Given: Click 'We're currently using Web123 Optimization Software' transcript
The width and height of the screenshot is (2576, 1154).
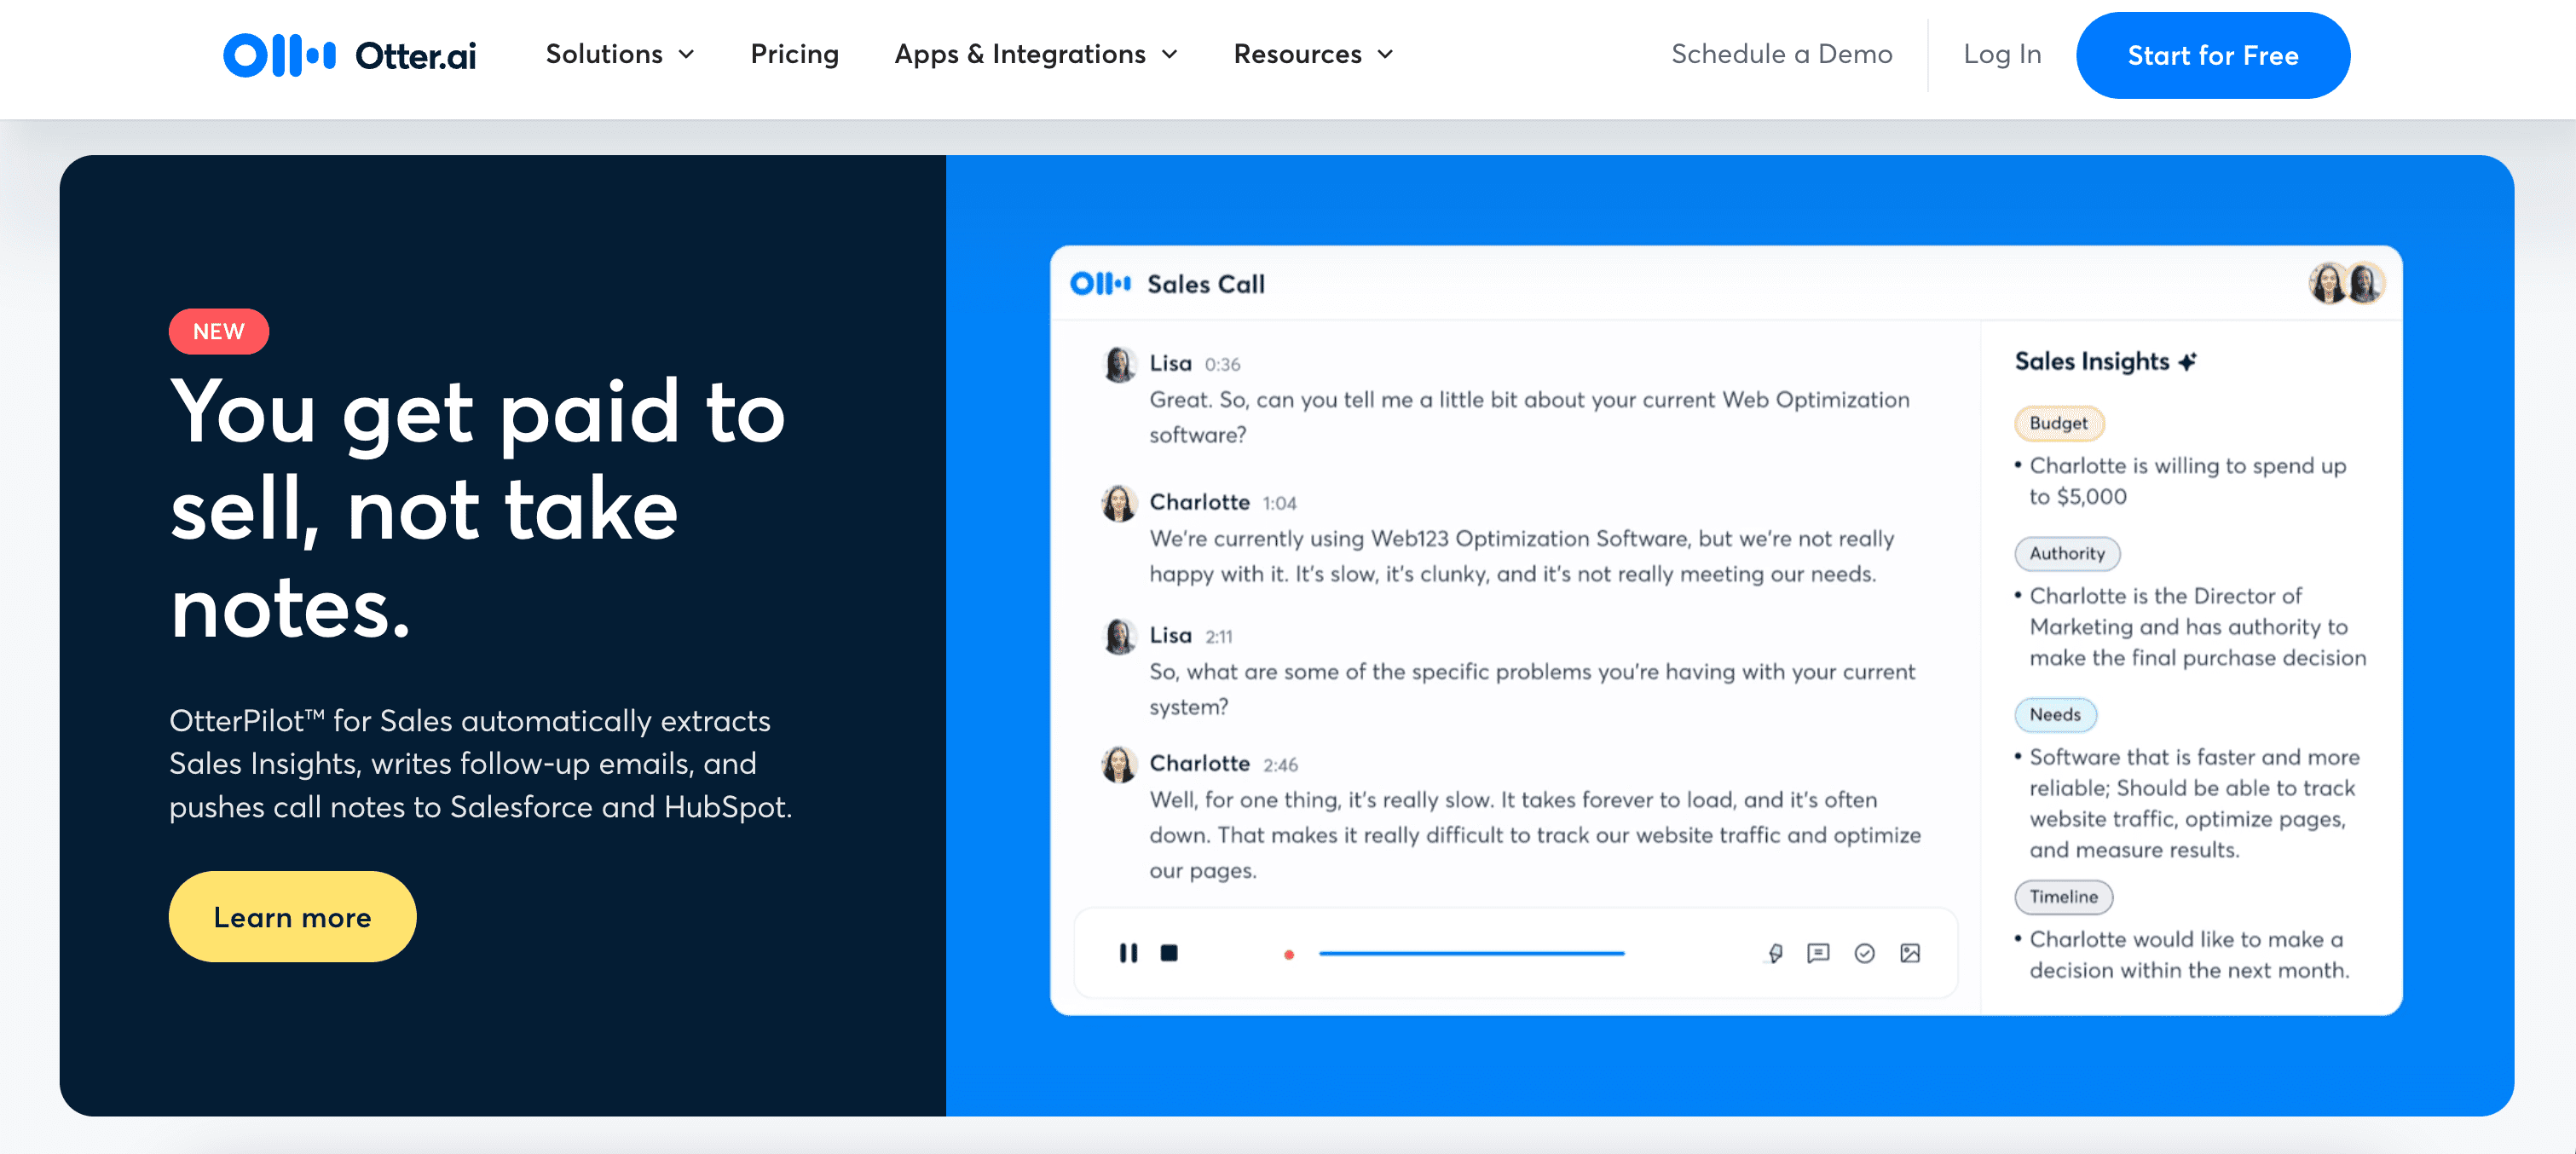Looking at the screenshot, I should pyautogui.click(x=1521, y=556).
